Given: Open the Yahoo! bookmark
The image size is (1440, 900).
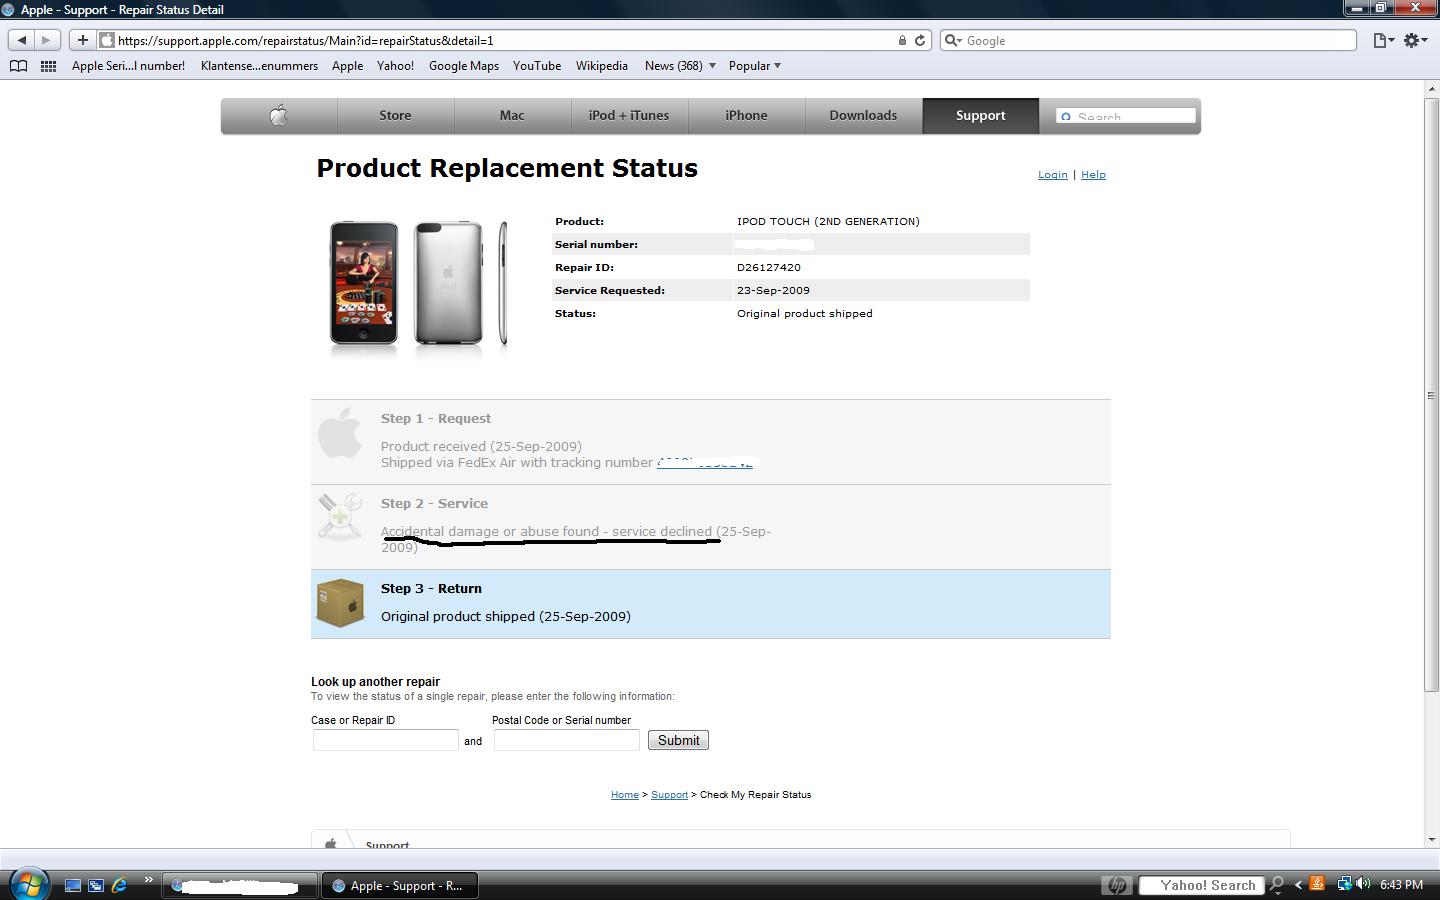Looking at the screenshot, I should (x=395, y=66).
